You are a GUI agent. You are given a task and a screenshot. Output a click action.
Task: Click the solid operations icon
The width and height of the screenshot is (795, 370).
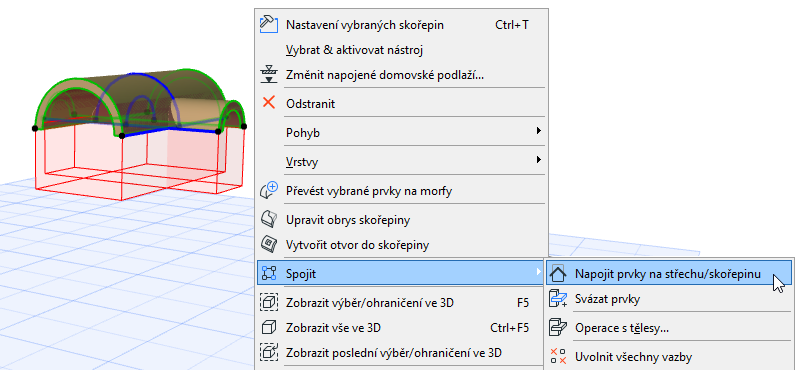click(x=558, y=327)
